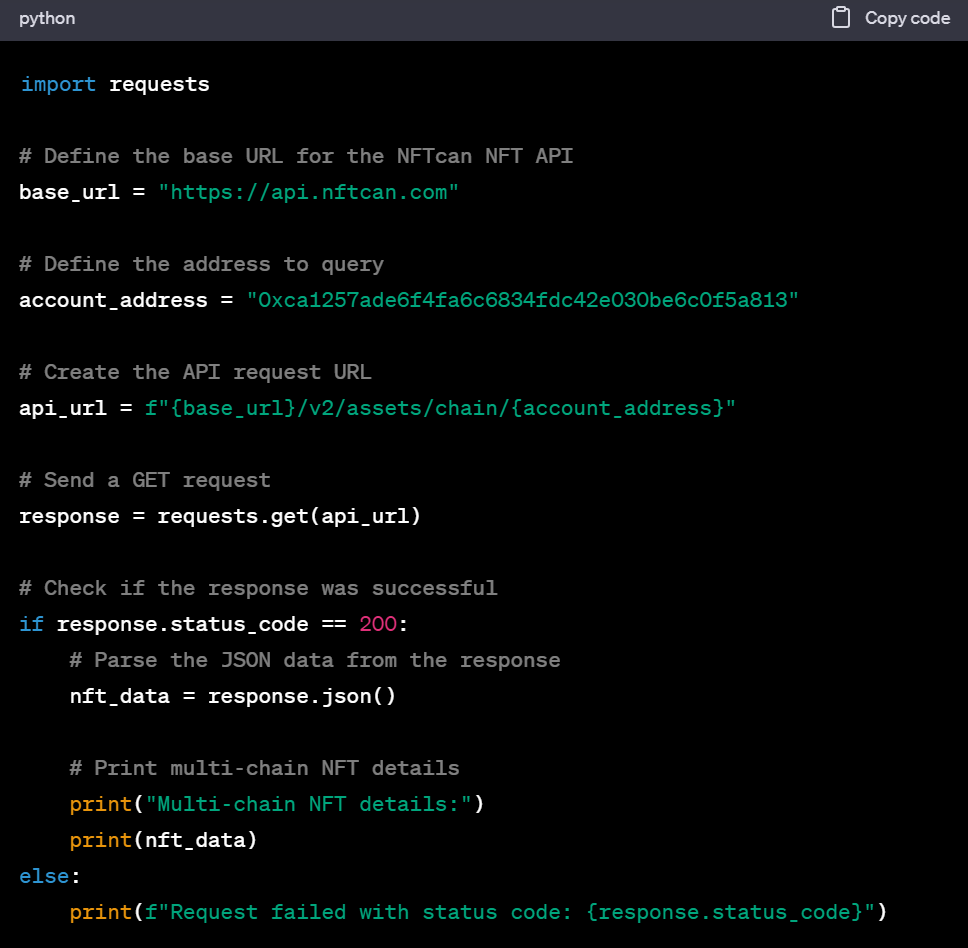This screenshot has height=948, width=968.
Task: Click the code block header bar
Action: click(x=484, y=17)
